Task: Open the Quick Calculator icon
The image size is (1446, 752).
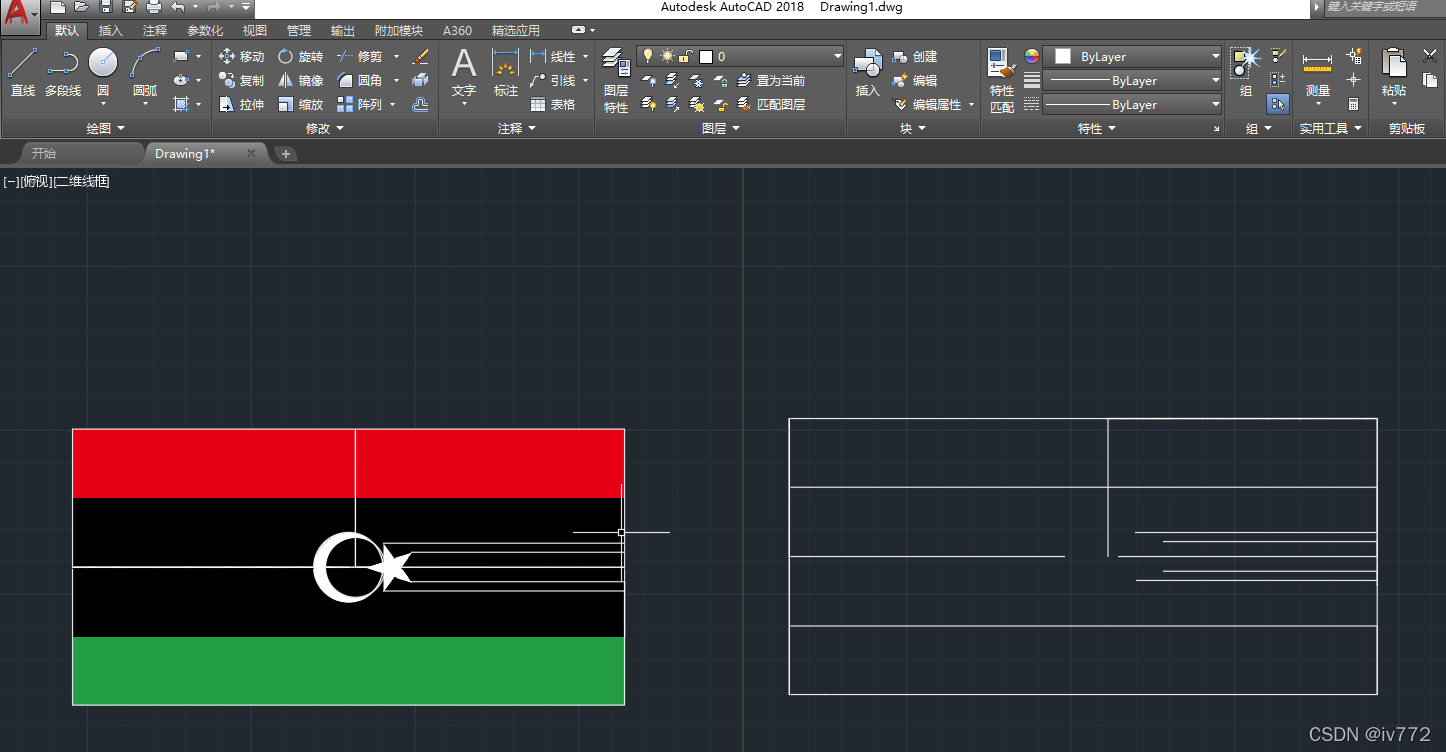Action: [x=1354, y=104]
